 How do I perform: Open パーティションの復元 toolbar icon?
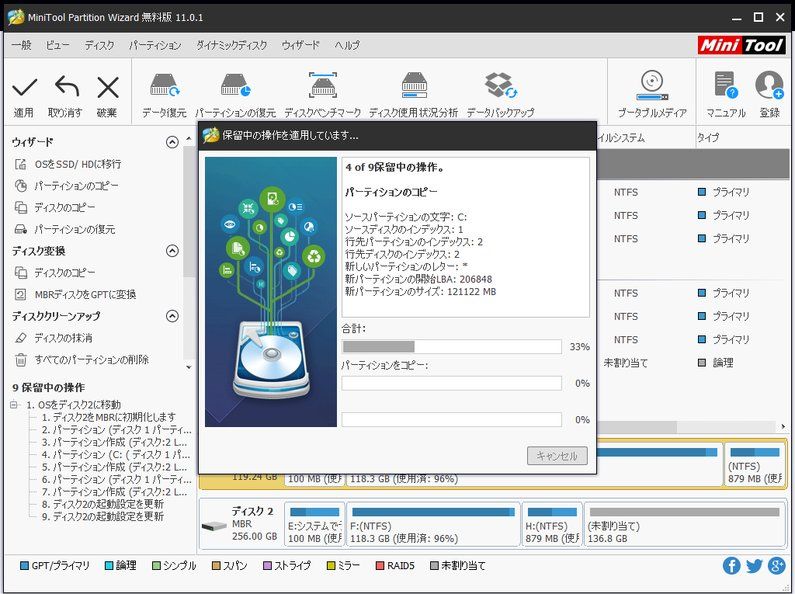[x=235, y=85]
